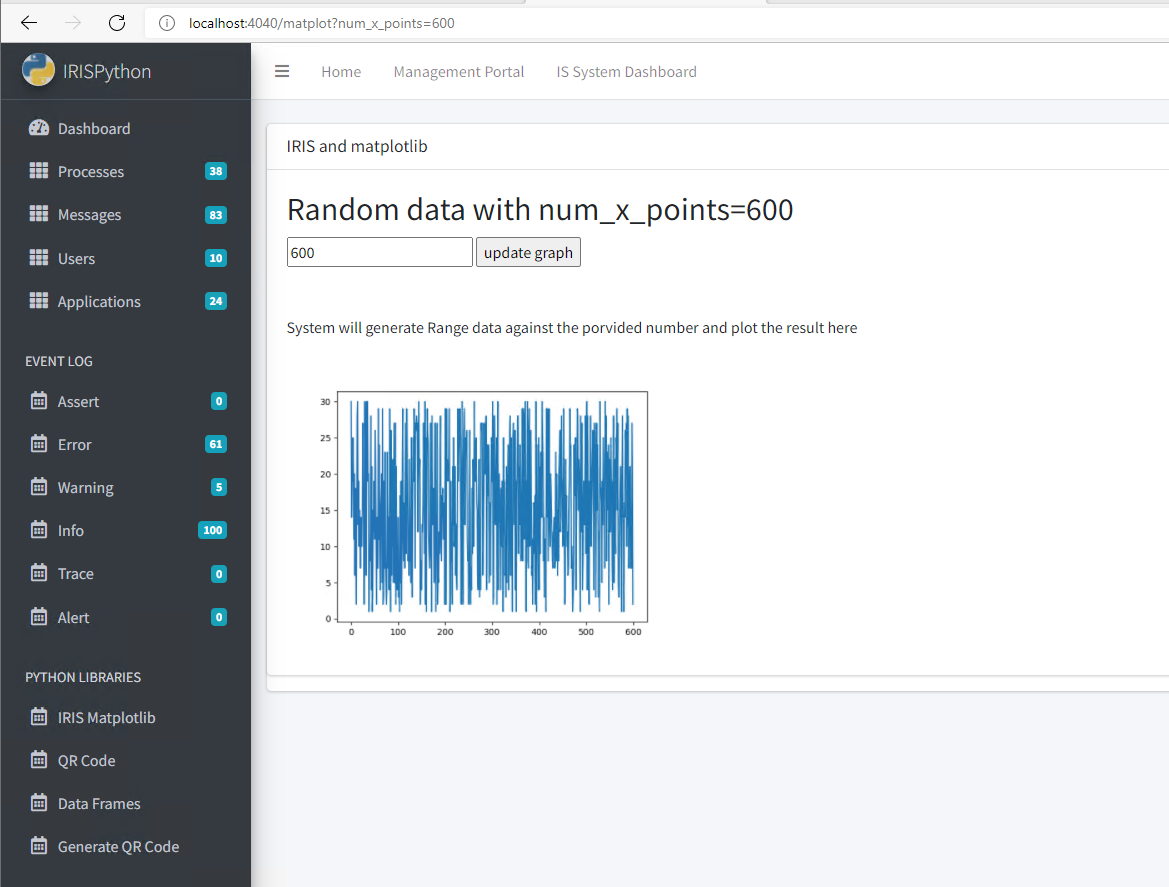
Task: Click the Processes grid icon
Action: click(x=39, y=171)
